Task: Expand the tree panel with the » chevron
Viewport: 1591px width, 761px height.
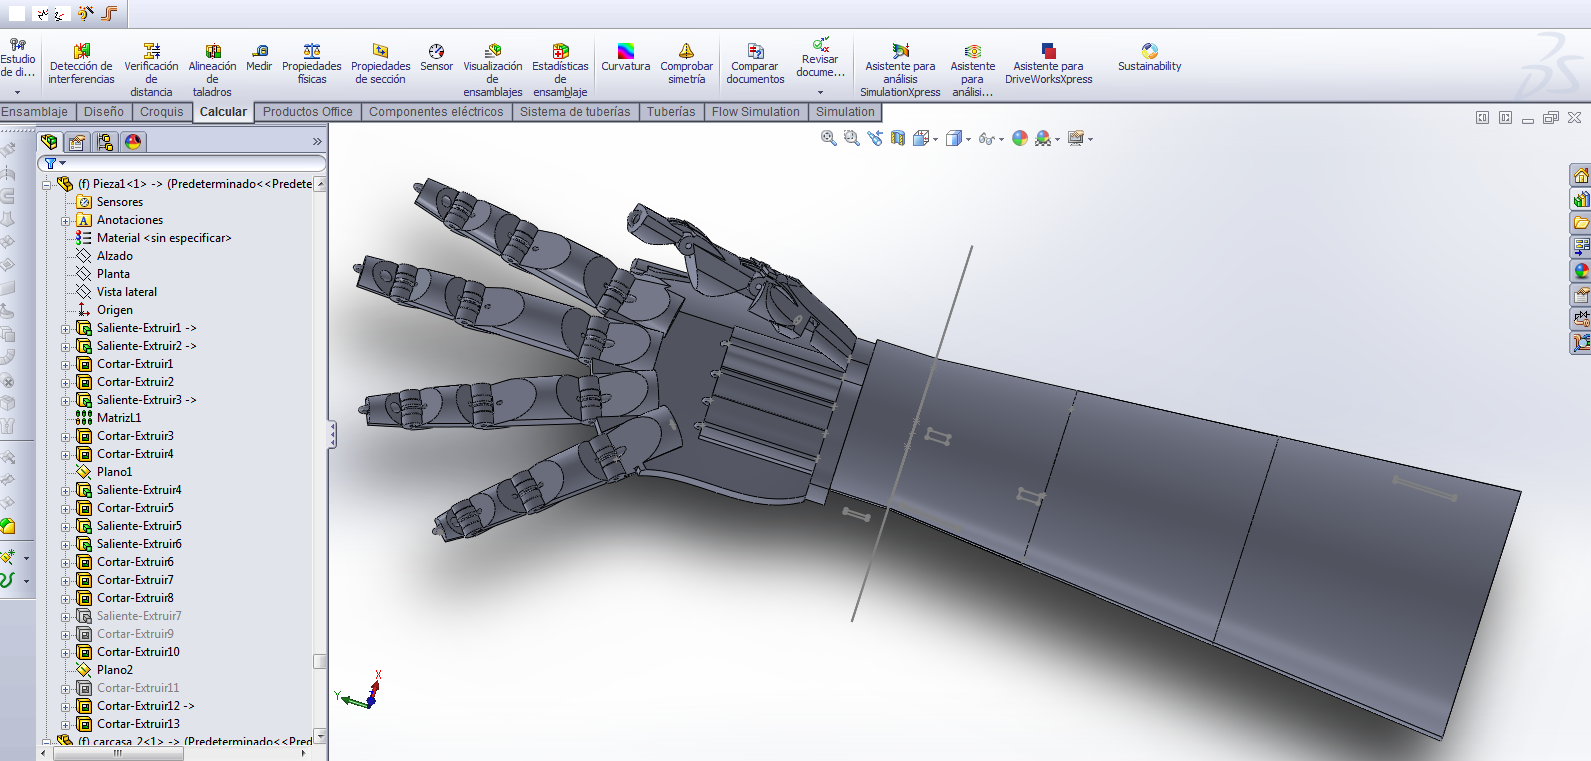Action: [x=317, y=142]
